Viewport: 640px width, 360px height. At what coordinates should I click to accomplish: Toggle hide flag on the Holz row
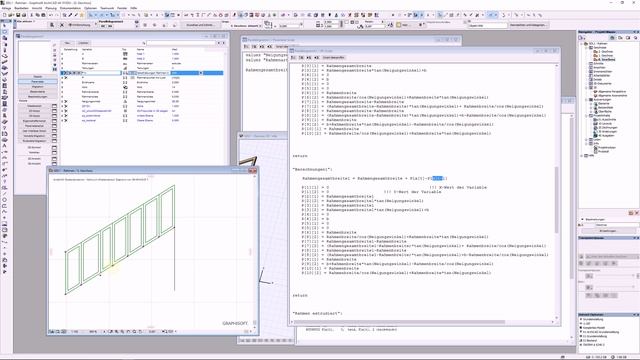[62, 87]
